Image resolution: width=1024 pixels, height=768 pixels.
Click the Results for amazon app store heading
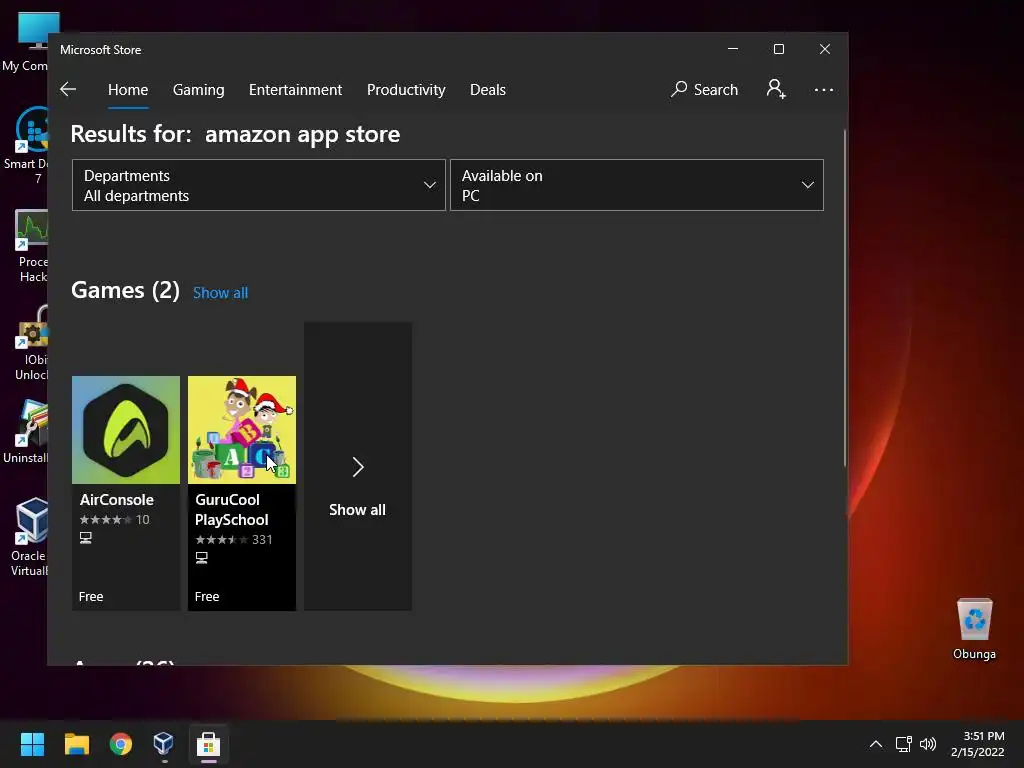click(235, 134)
